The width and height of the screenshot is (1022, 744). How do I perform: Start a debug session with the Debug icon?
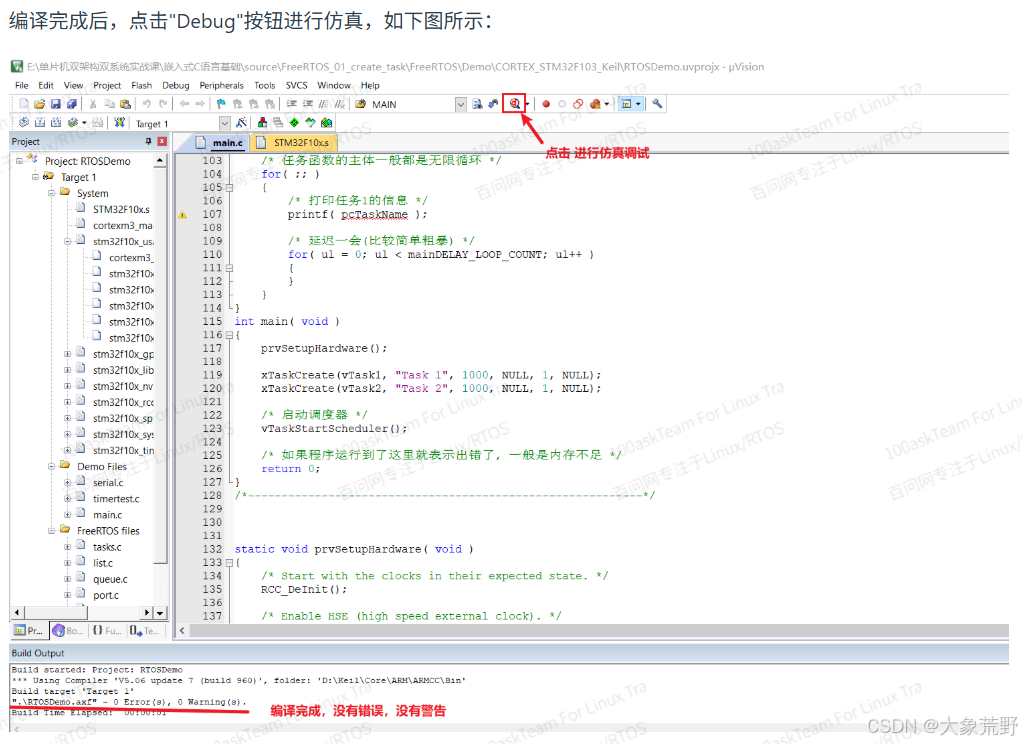[x=514, y=104]
